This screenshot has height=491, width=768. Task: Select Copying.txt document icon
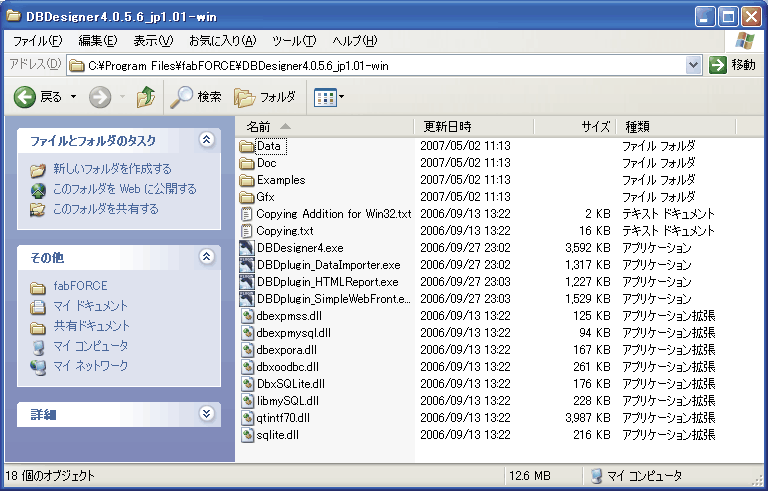tap(247, 231)
